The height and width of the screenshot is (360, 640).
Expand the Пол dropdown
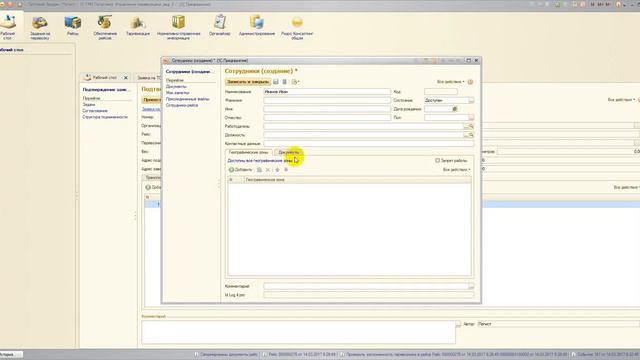click(471, 118)
